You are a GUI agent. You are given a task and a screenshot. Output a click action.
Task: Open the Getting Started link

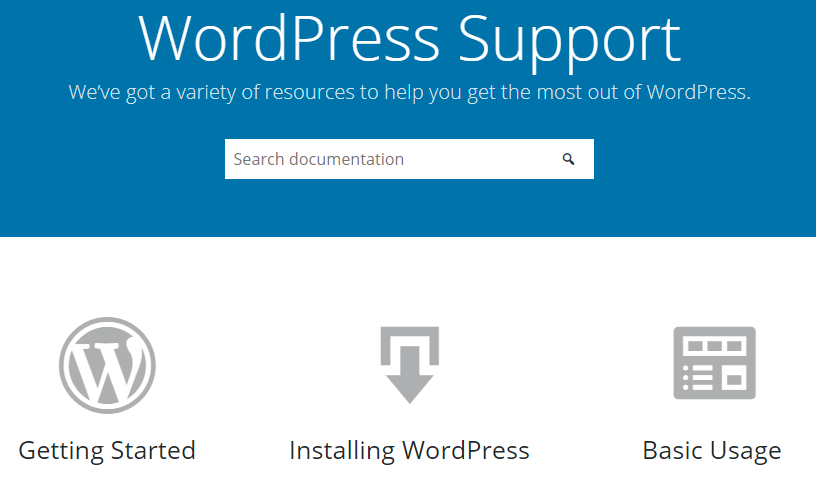click(x=107, y=451)
